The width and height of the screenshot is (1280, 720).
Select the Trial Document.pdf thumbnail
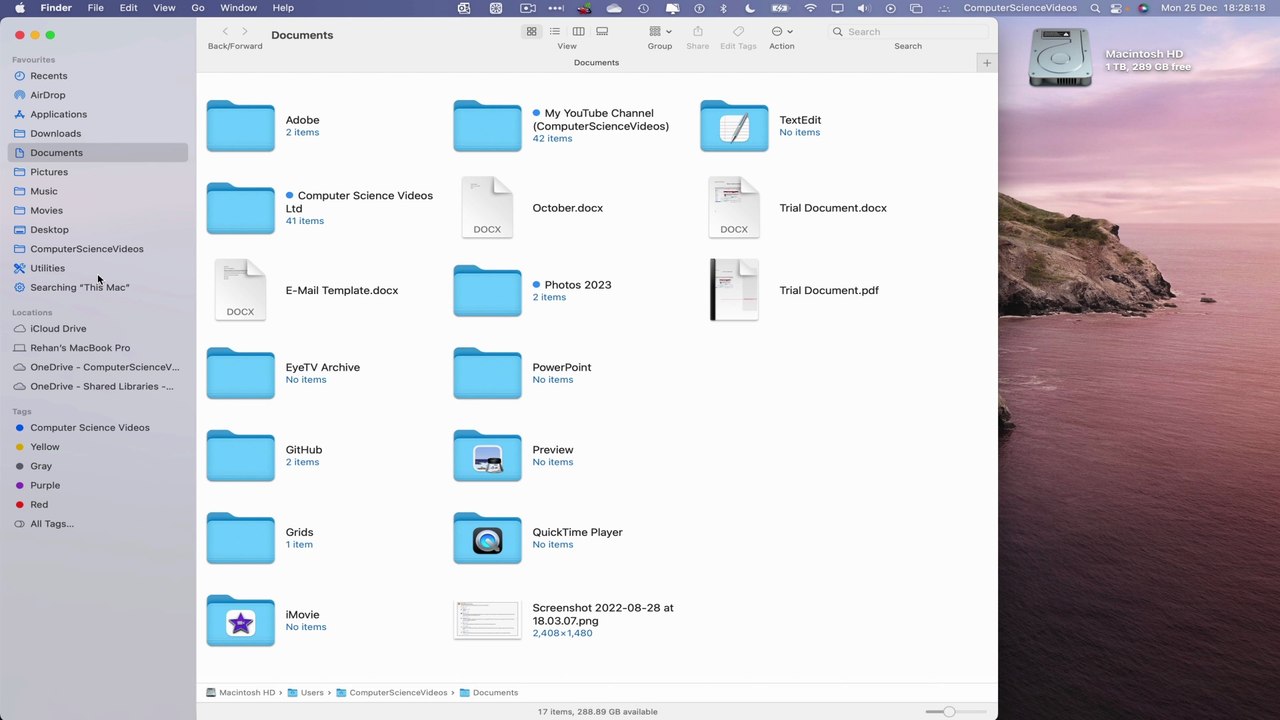(734, 290)
